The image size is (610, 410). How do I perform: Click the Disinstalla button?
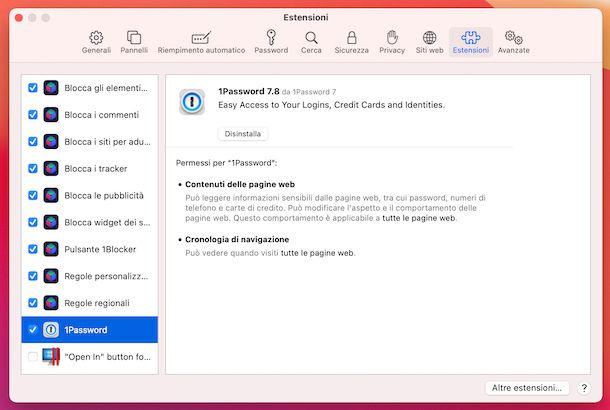(x=243, y=134)
